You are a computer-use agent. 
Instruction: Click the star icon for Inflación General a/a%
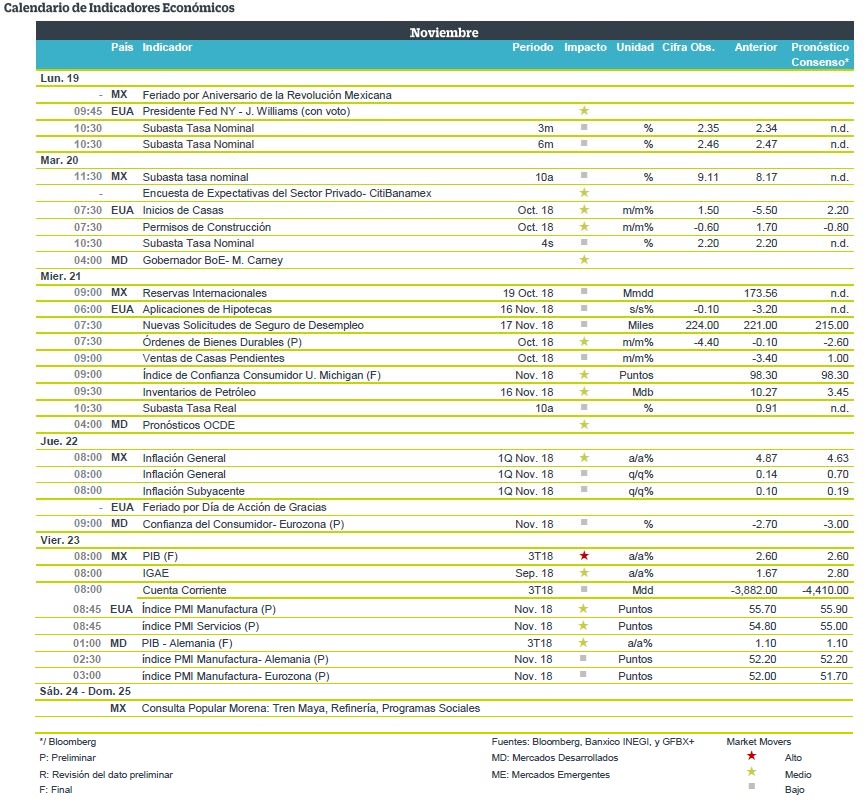pos(584,457)
